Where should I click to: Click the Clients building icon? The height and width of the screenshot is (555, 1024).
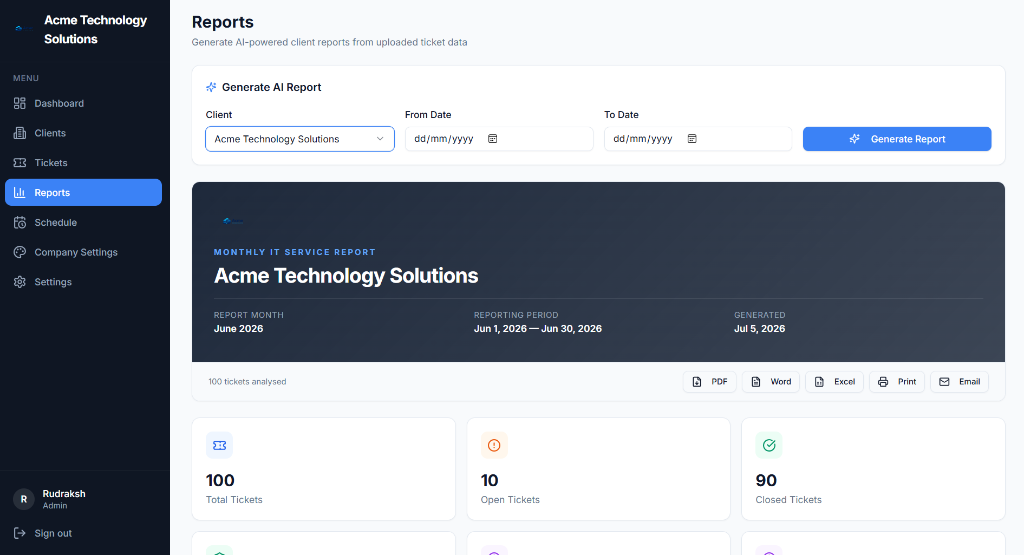point(20,133)
